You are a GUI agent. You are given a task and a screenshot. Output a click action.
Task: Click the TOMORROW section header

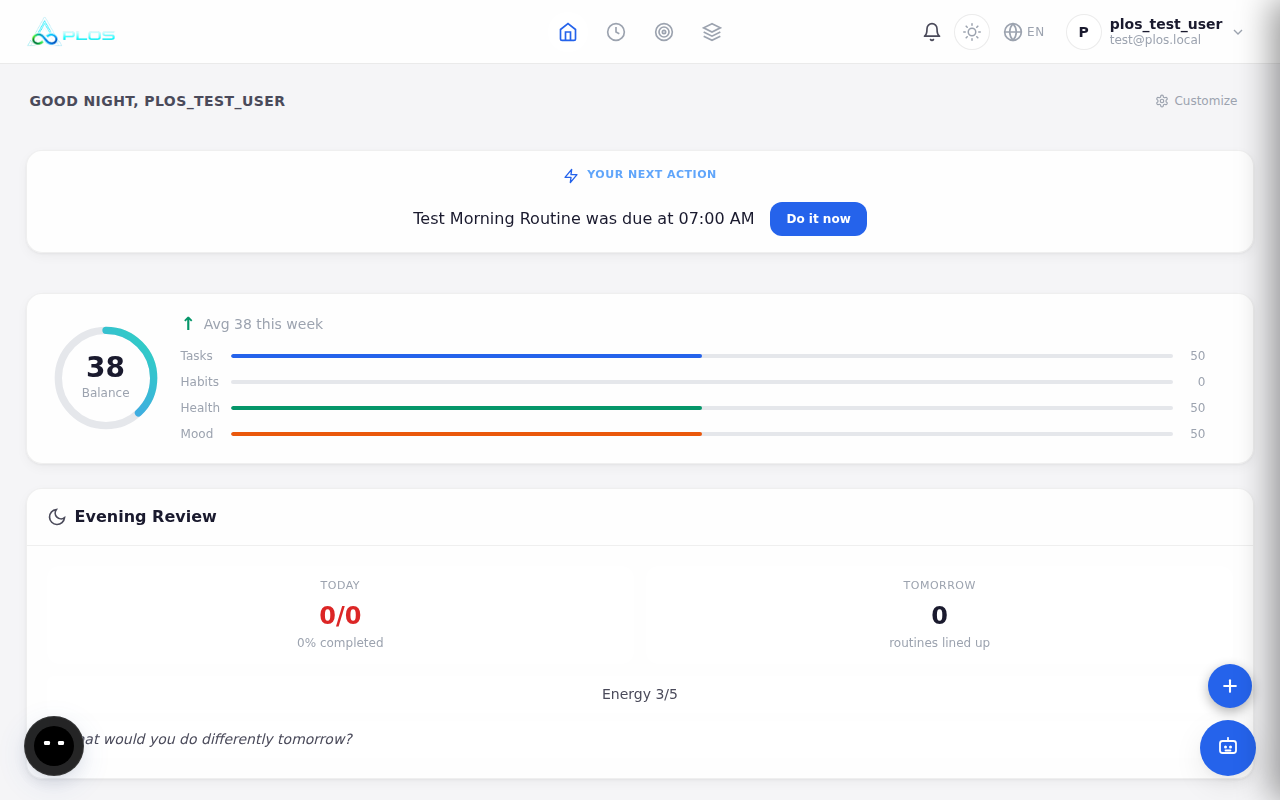pos(939,585)
